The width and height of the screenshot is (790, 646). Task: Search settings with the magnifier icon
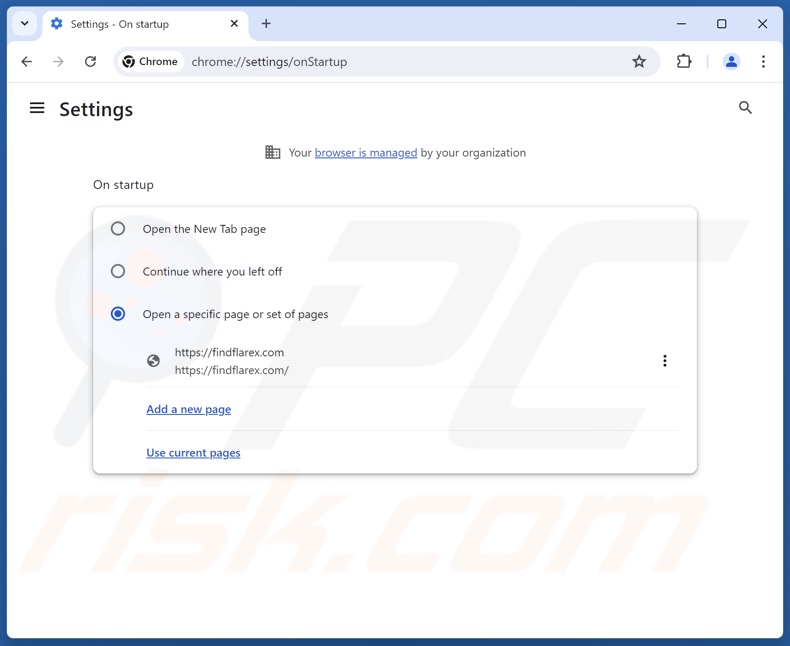[x=745, y=107]
